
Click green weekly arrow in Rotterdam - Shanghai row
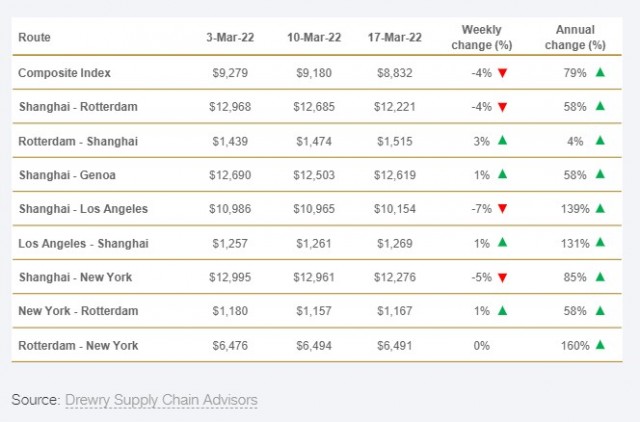click(x=502, y=140)
